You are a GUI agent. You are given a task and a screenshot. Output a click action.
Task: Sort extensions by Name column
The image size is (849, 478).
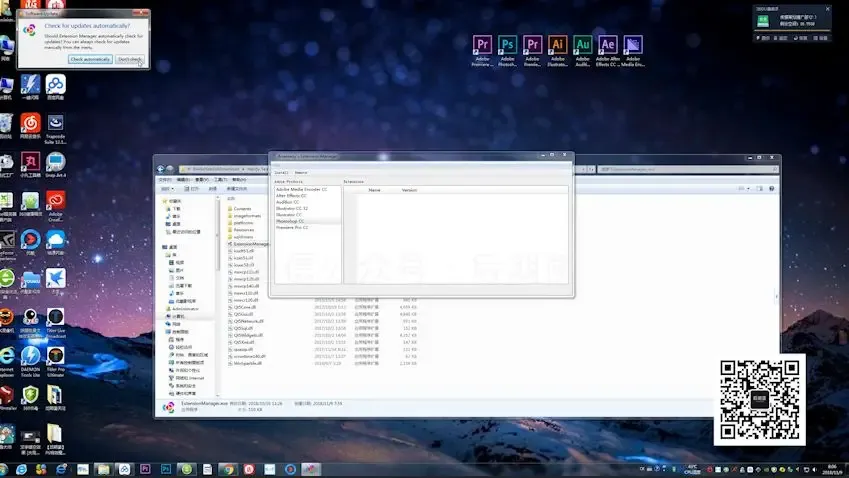pyautogui.click(x=374, y=190)
